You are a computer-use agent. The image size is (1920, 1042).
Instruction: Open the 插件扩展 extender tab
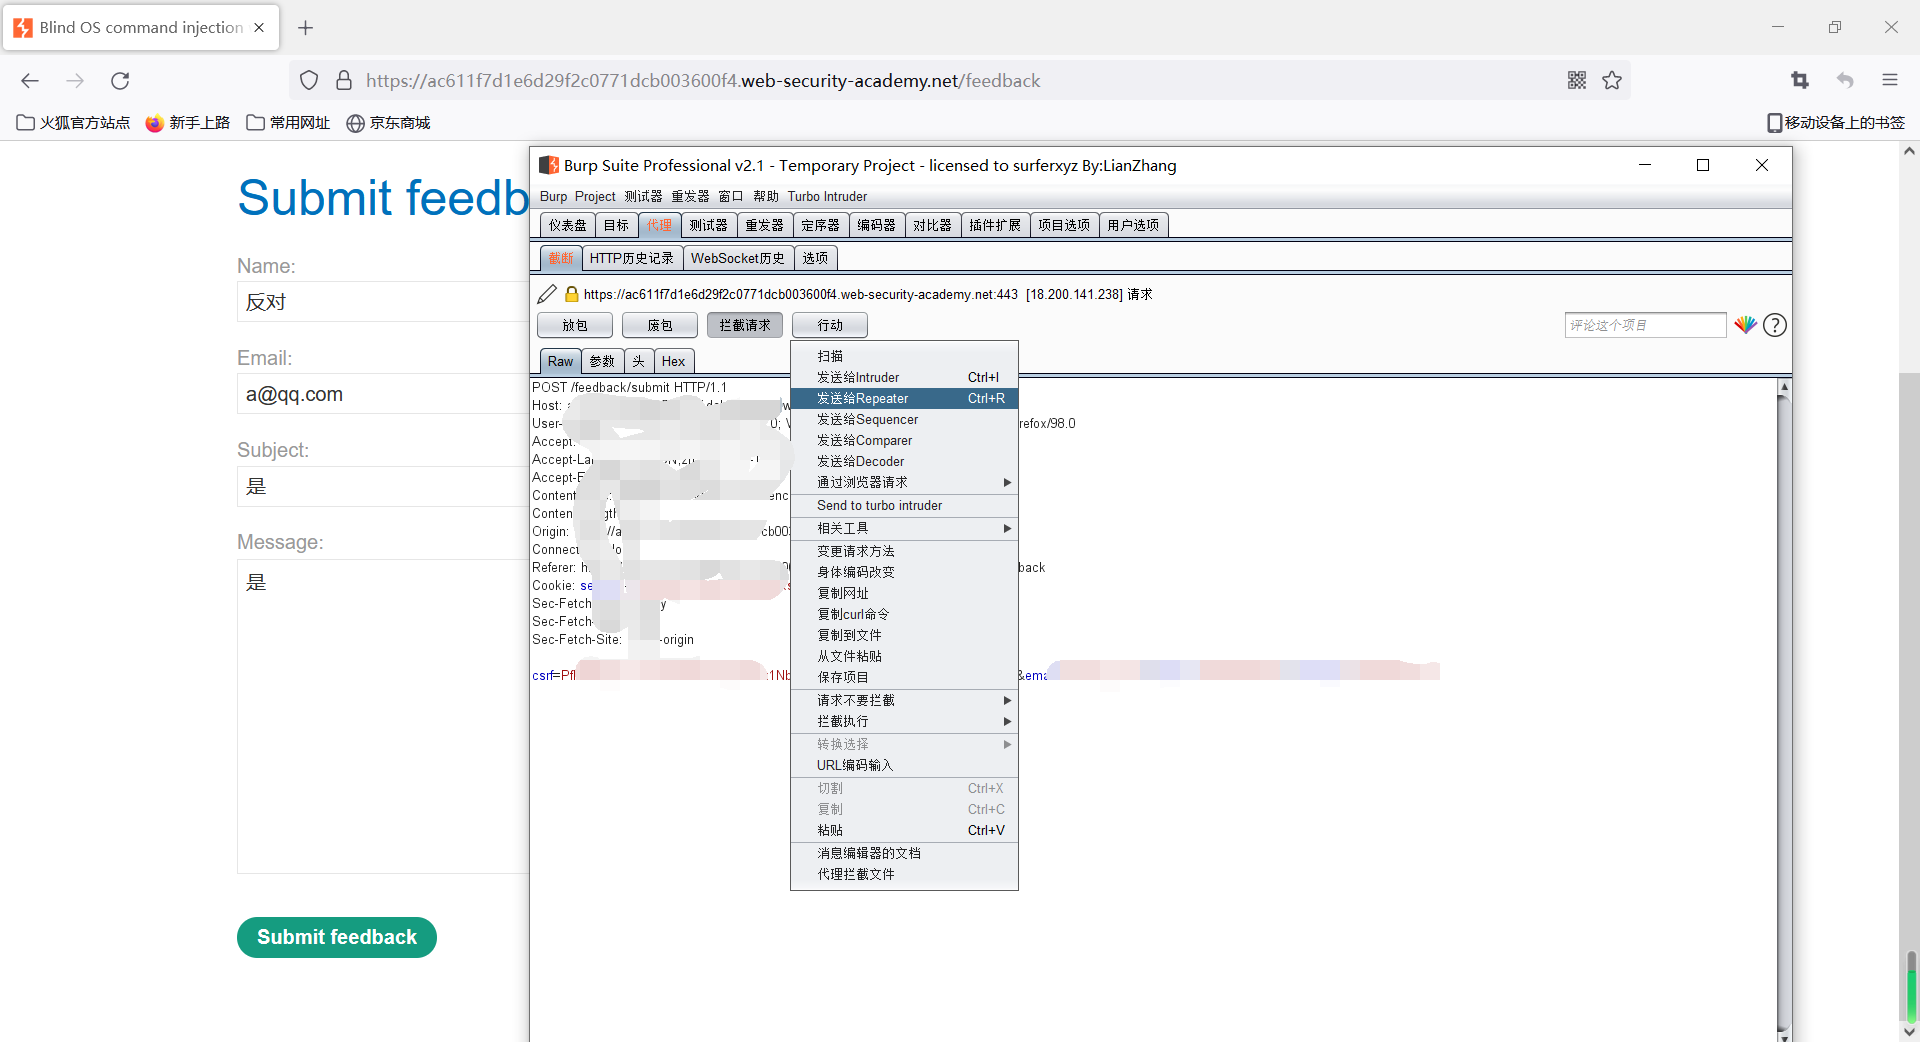pyautogui.click(x=995, y=225)
